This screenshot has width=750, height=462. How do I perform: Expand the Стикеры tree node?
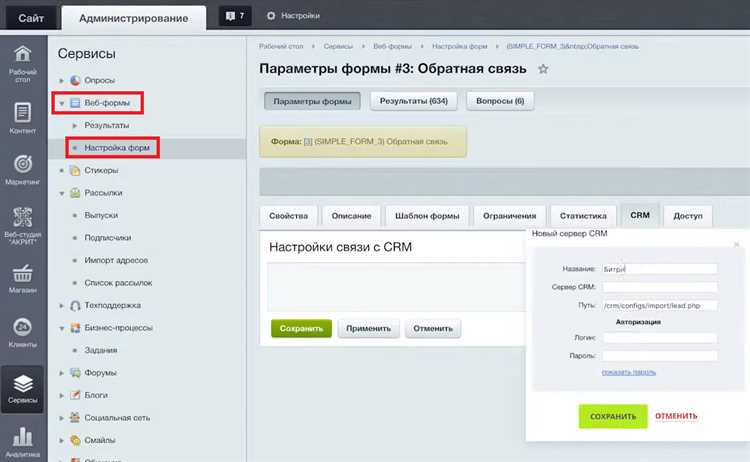61,170
